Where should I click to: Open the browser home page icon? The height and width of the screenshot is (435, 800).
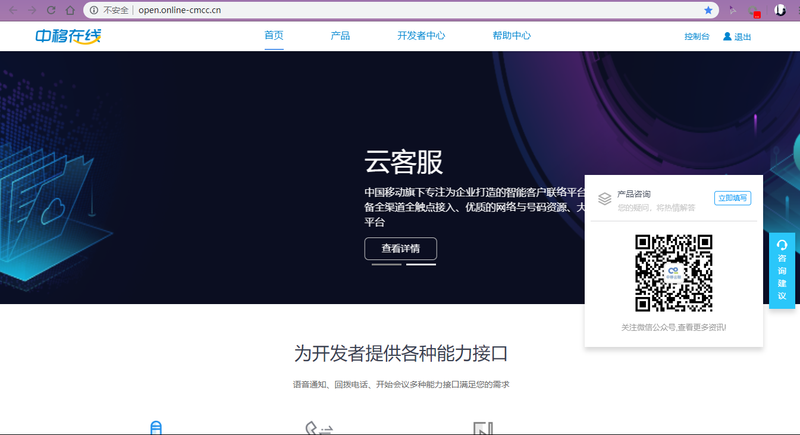pos(69,10)
